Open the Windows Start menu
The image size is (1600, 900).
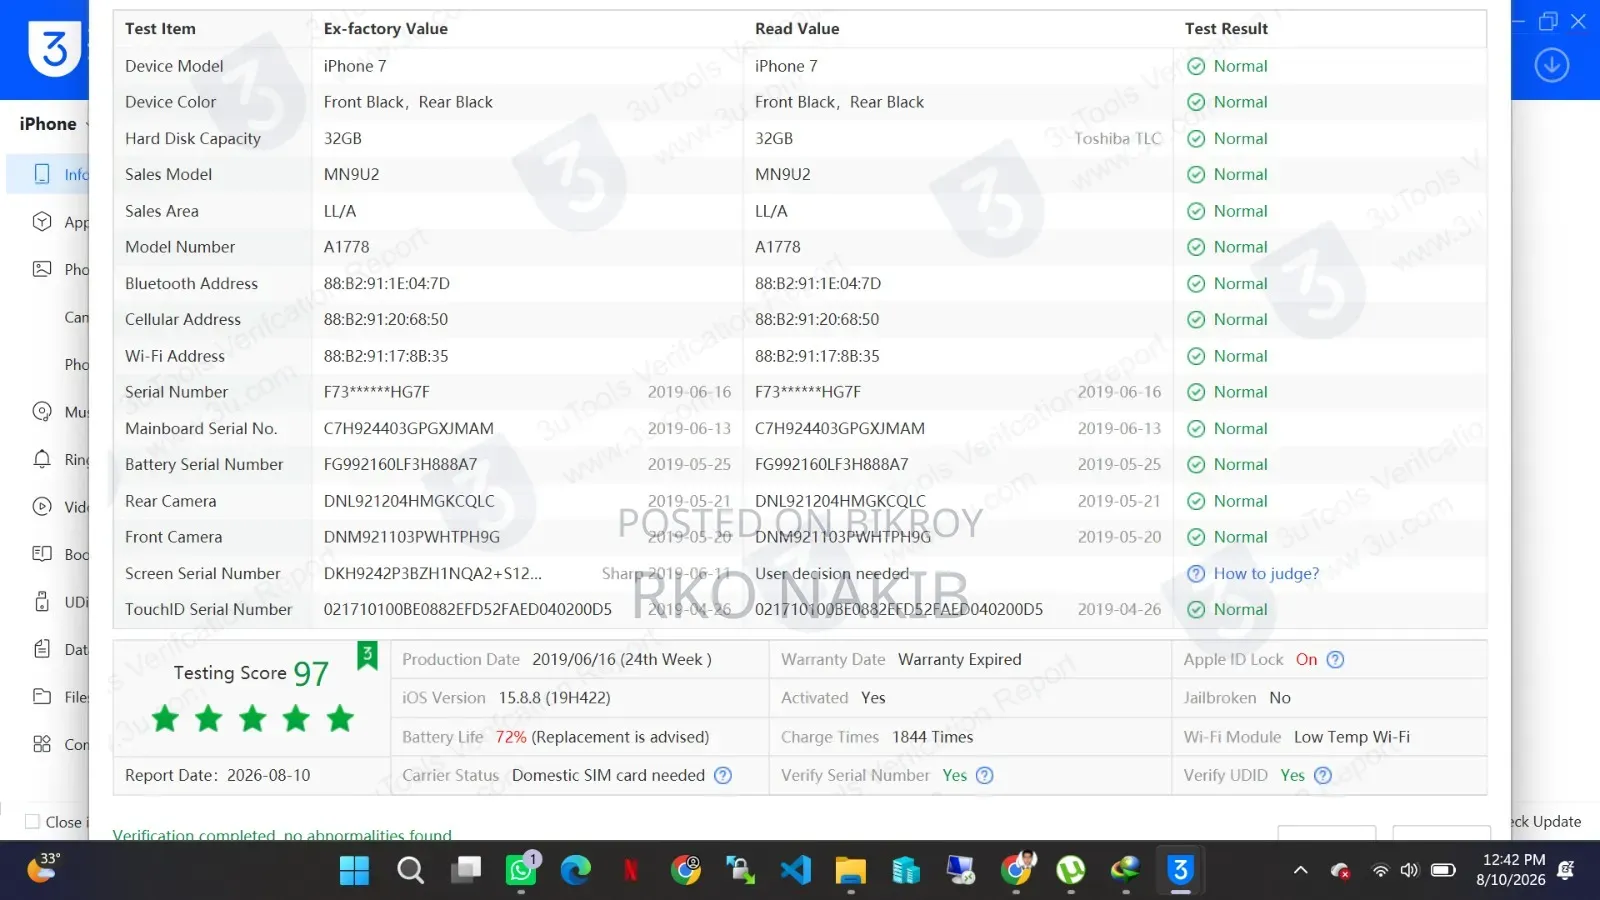(x=354, y=871)
